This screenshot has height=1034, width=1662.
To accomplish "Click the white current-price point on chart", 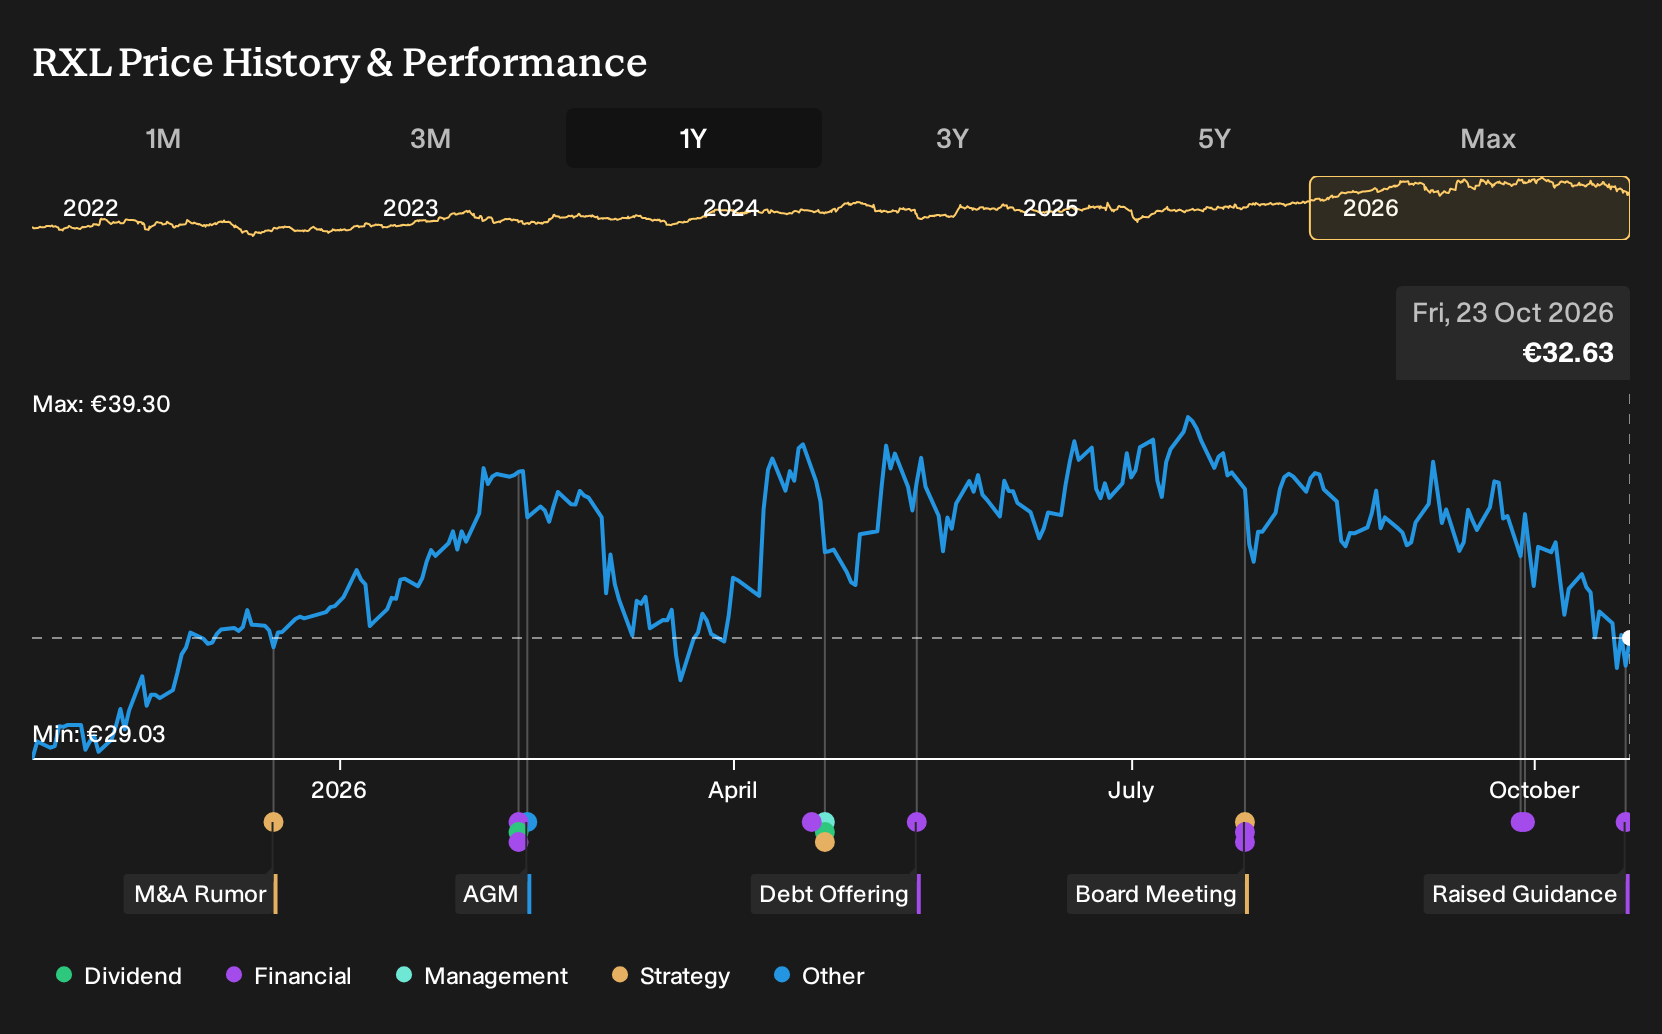I will click(1628, 638).
